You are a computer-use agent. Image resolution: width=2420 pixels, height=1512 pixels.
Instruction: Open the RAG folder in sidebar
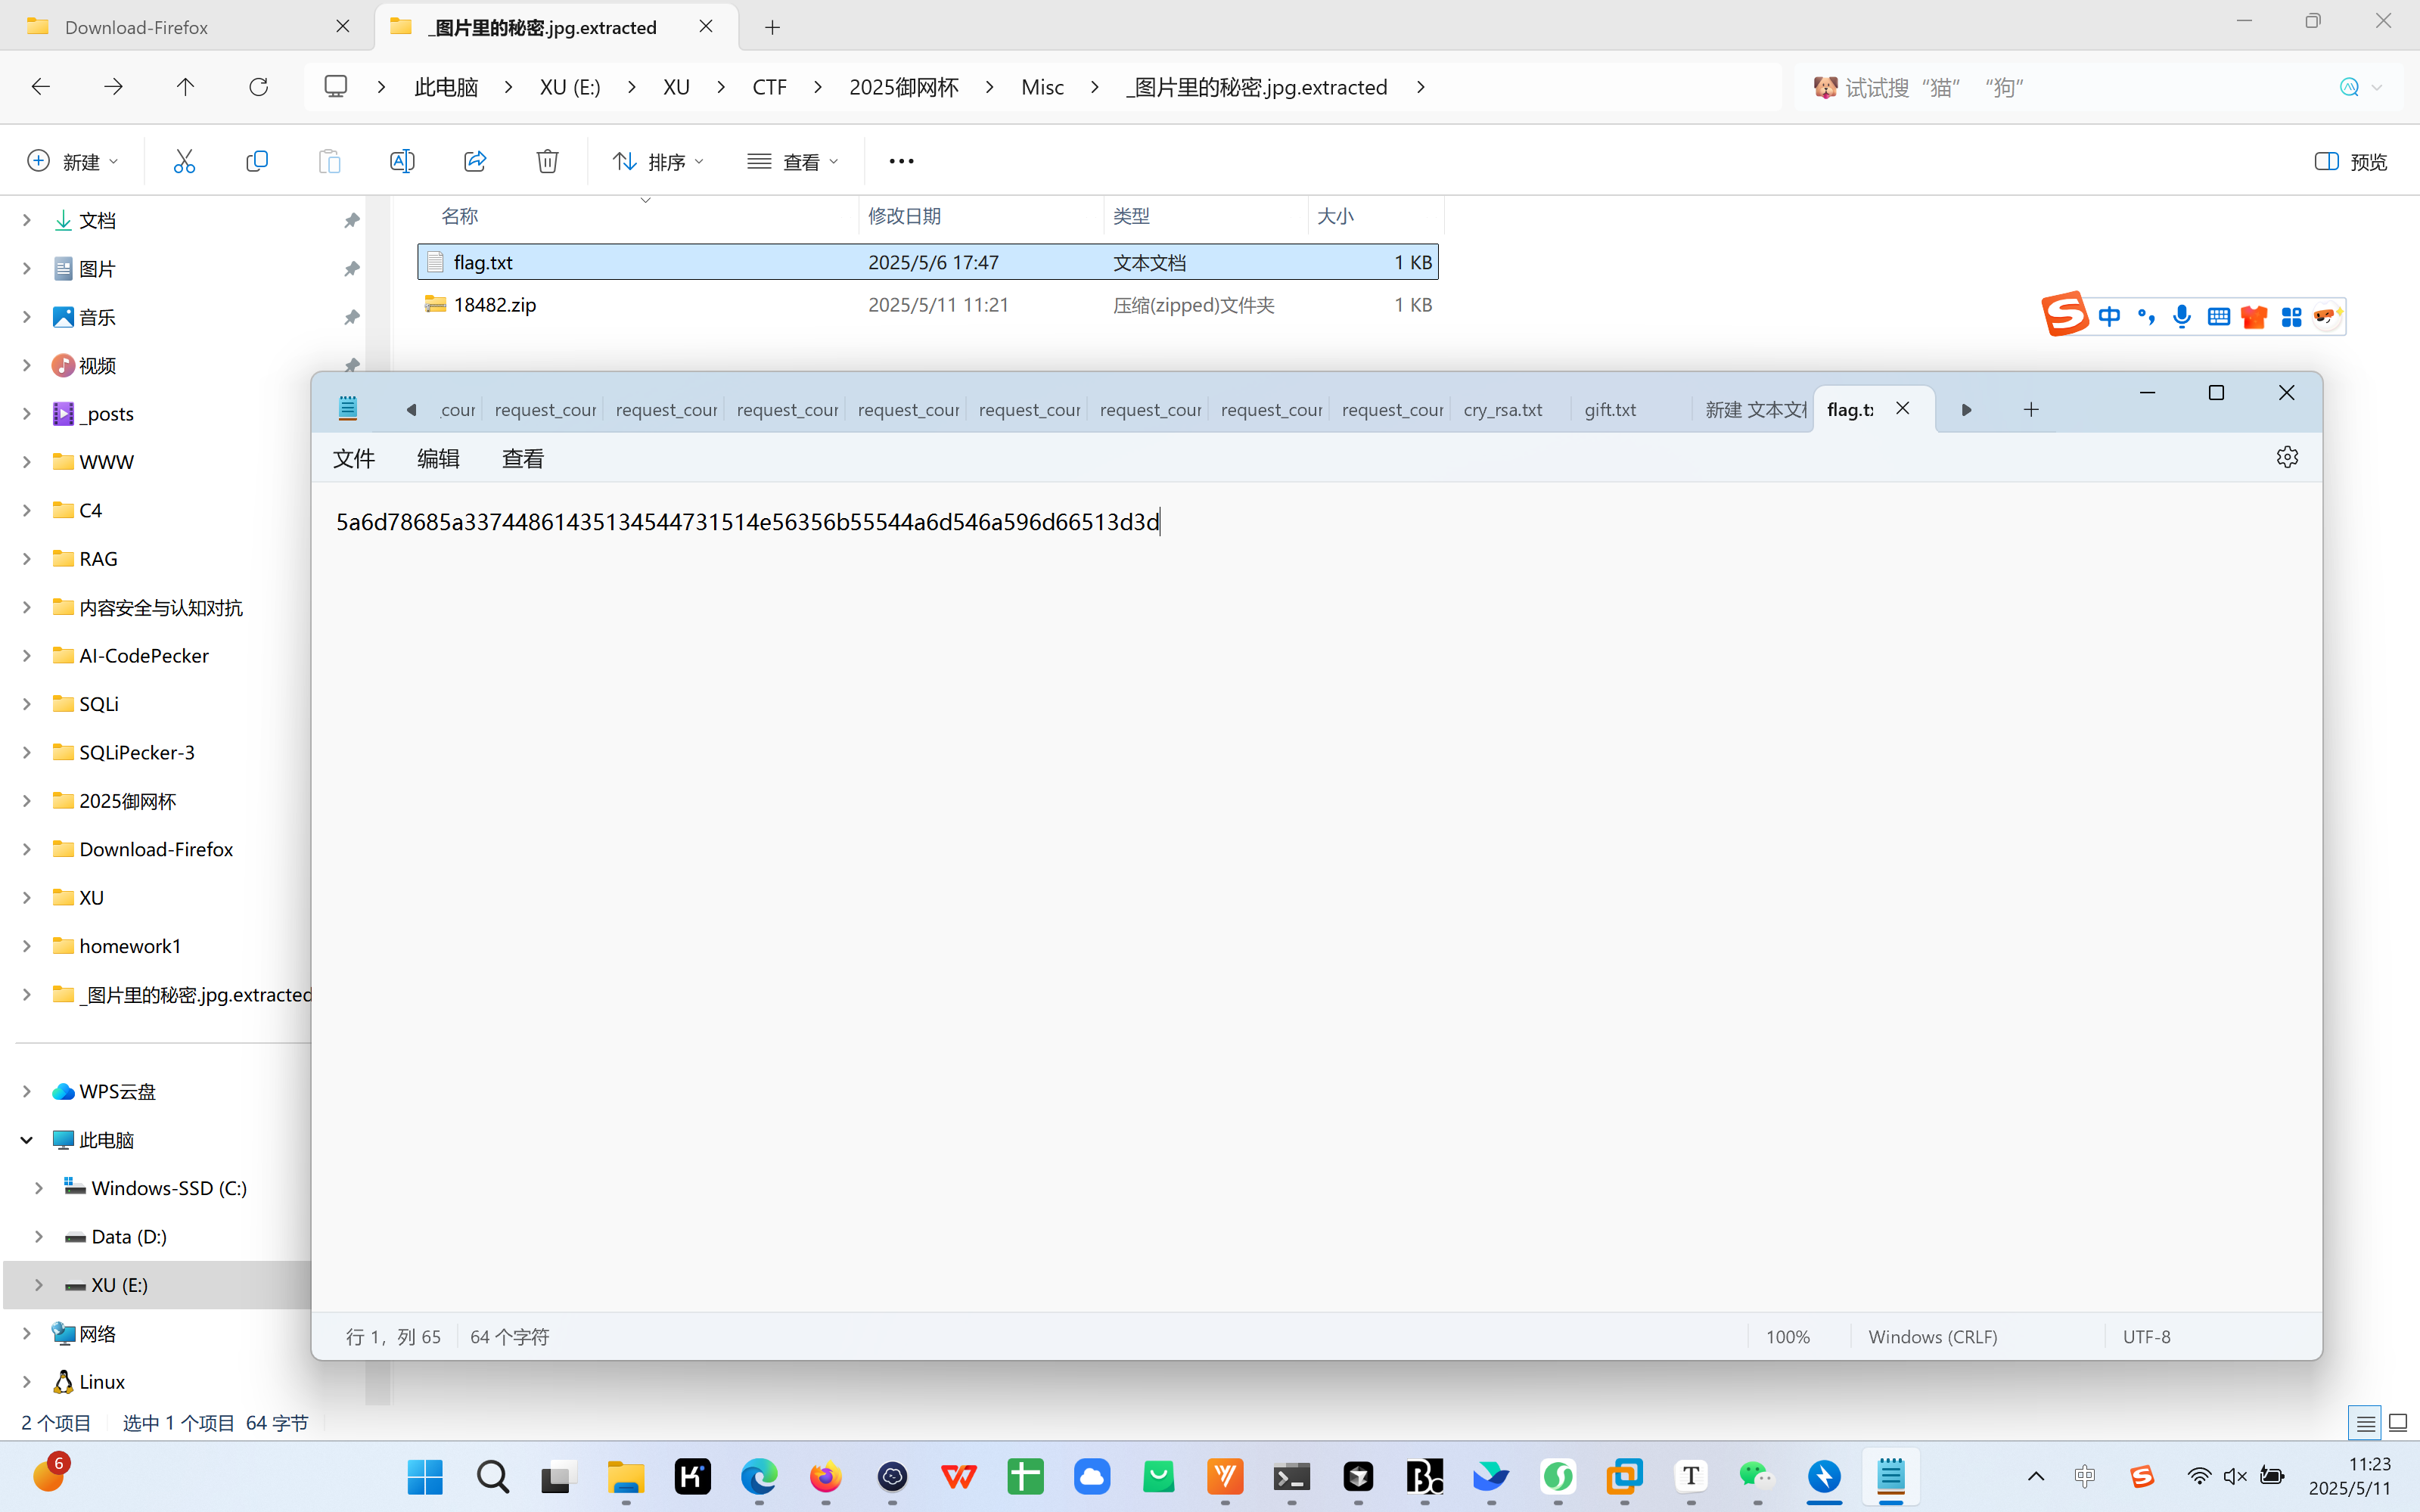[98, 558]
